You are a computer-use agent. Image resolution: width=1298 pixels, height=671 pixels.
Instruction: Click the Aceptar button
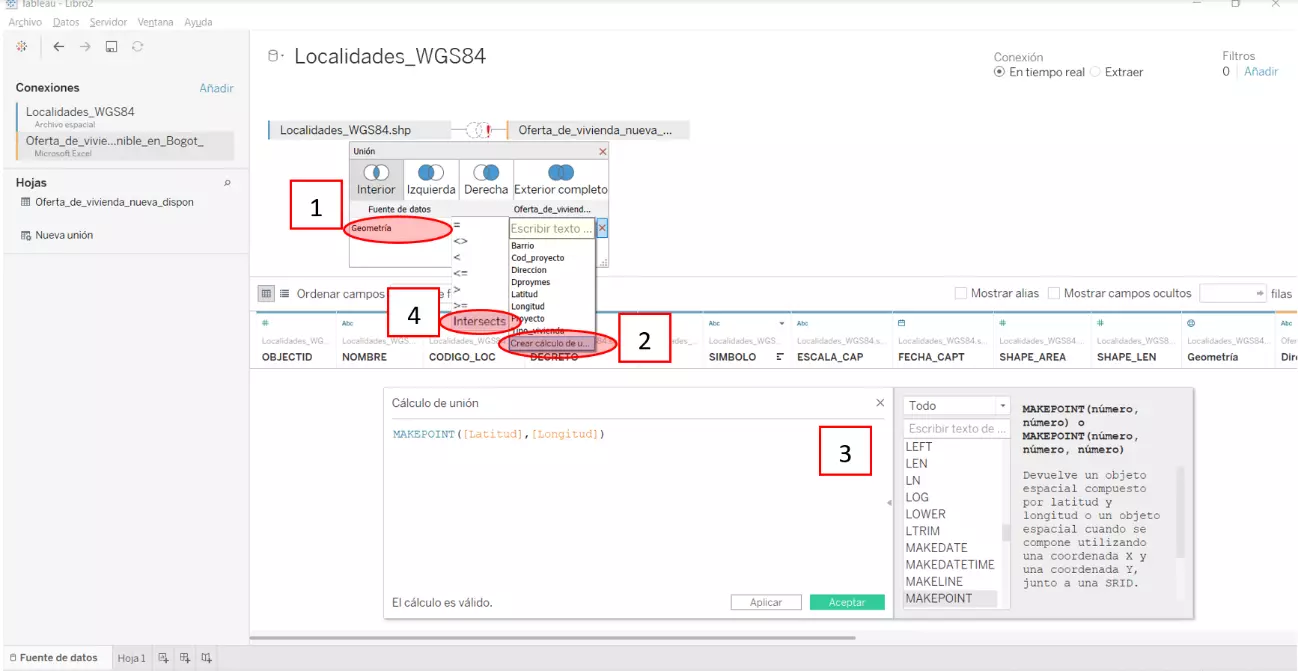point(847,603)
